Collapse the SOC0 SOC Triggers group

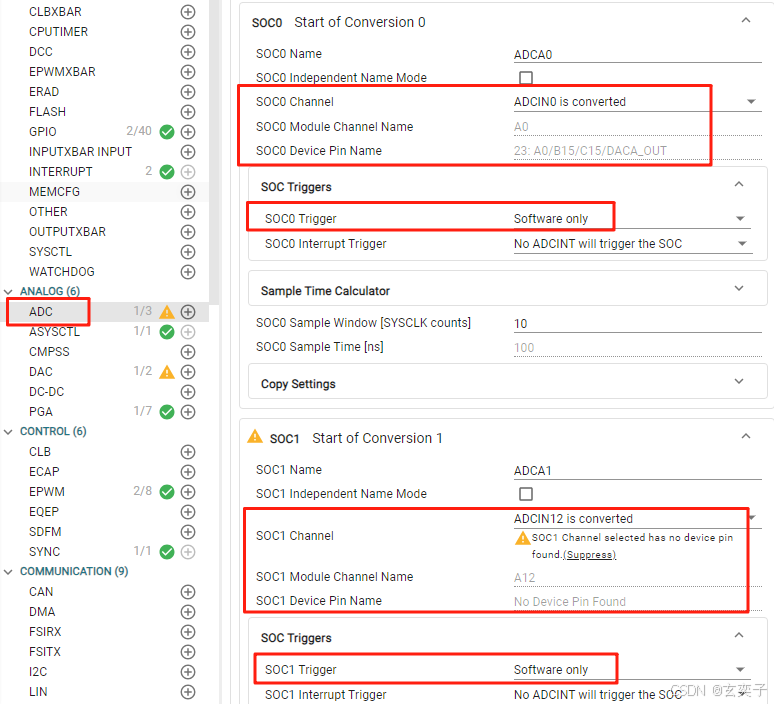(739, 185)
